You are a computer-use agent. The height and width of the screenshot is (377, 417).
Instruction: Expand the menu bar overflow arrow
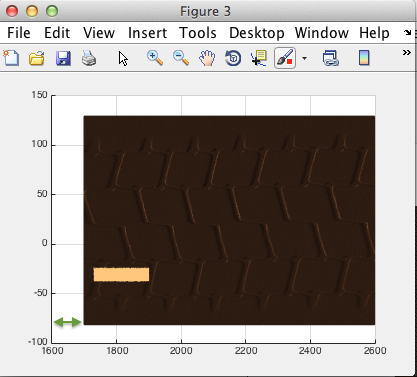(408, 33)
